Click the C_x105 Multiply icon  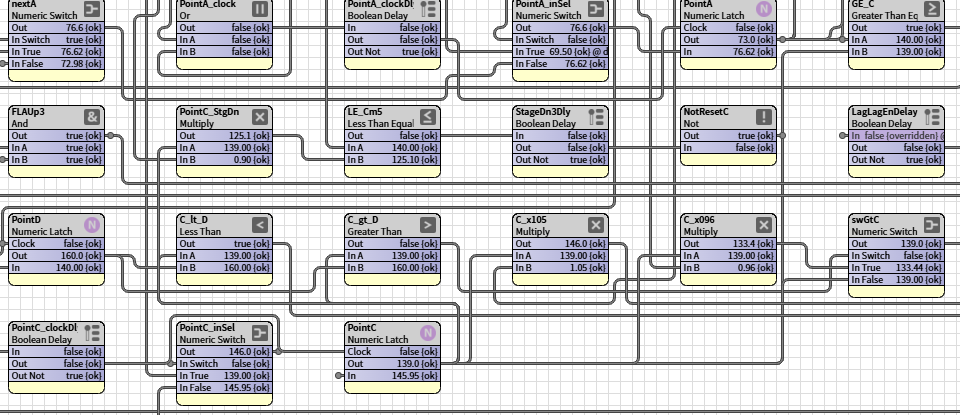tap(596, 225)
